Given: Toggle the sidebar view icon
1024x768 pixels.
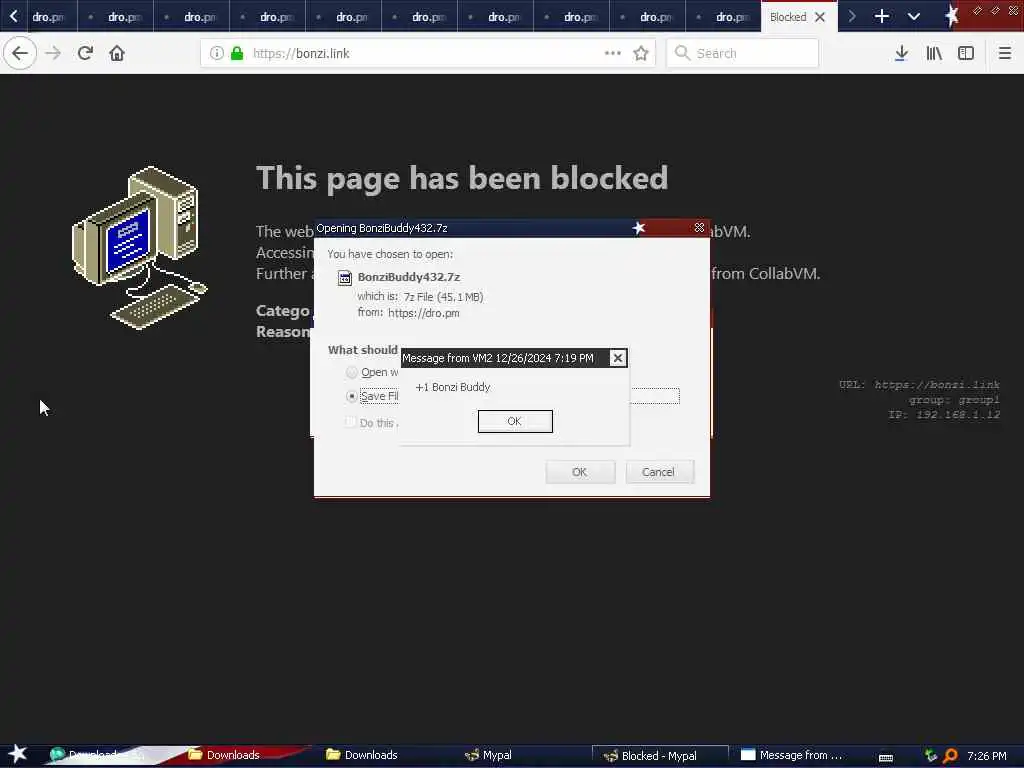Looking at the screenshot, I should pos(966,53).
